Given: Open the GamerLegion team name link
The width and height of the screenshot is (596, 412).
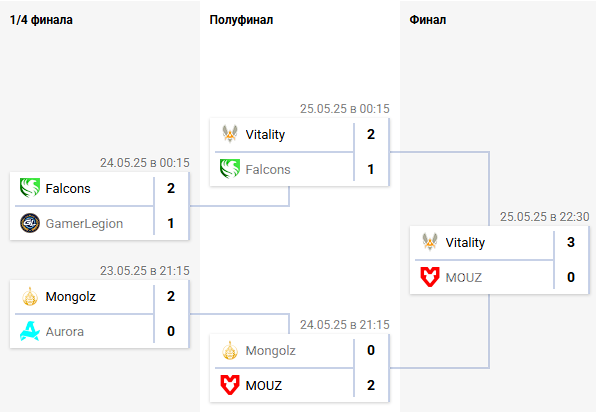Looking at the screenshot, I should coord(84,223).
